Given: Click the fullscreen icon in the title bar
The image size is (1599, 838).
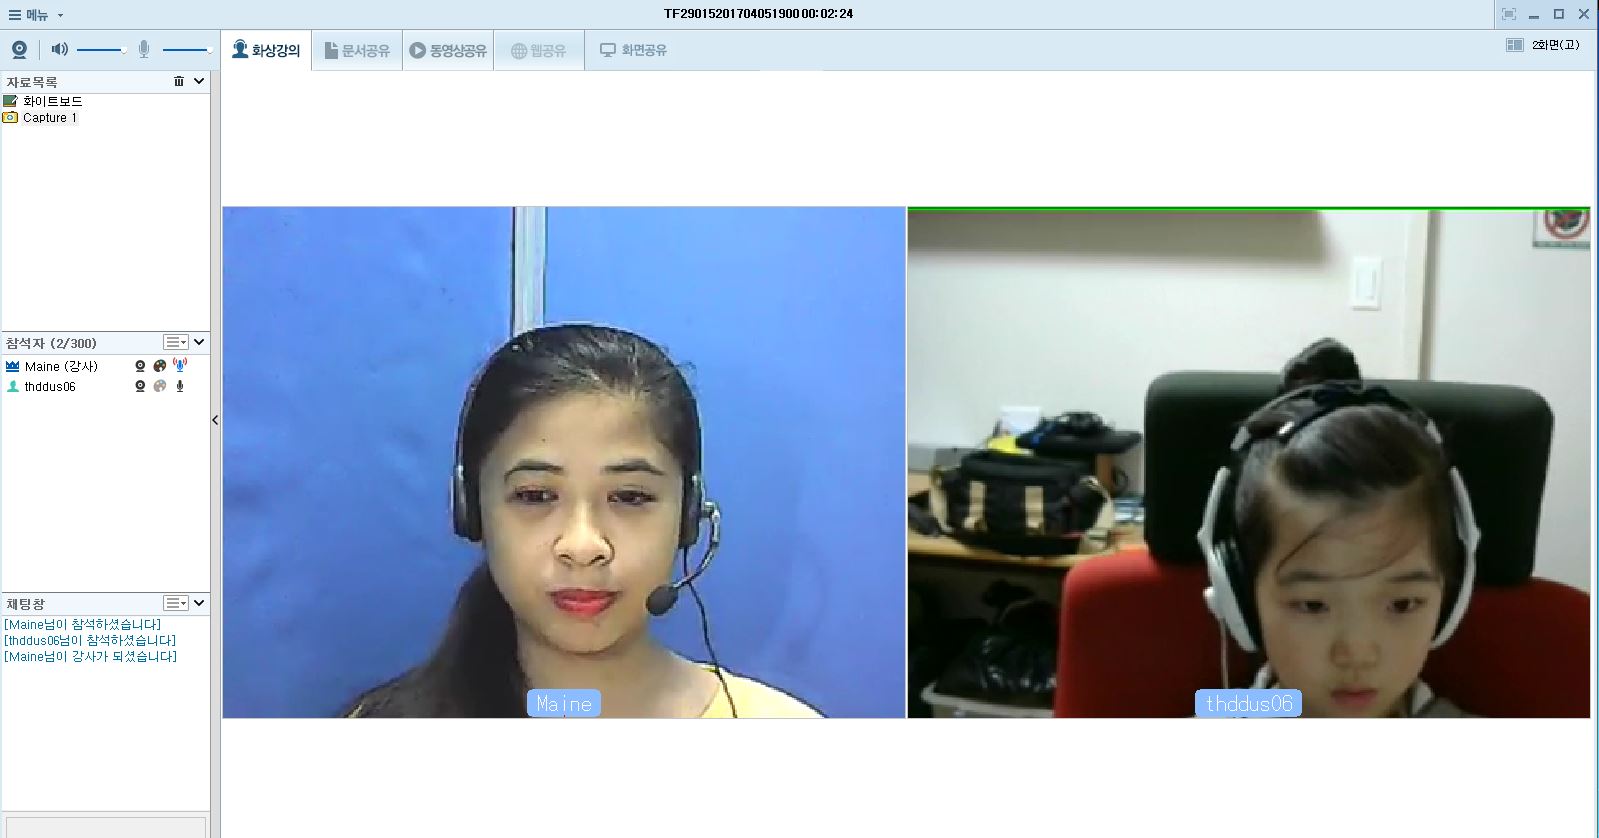Looking at the screenshot, I should tap(1509, 14).
